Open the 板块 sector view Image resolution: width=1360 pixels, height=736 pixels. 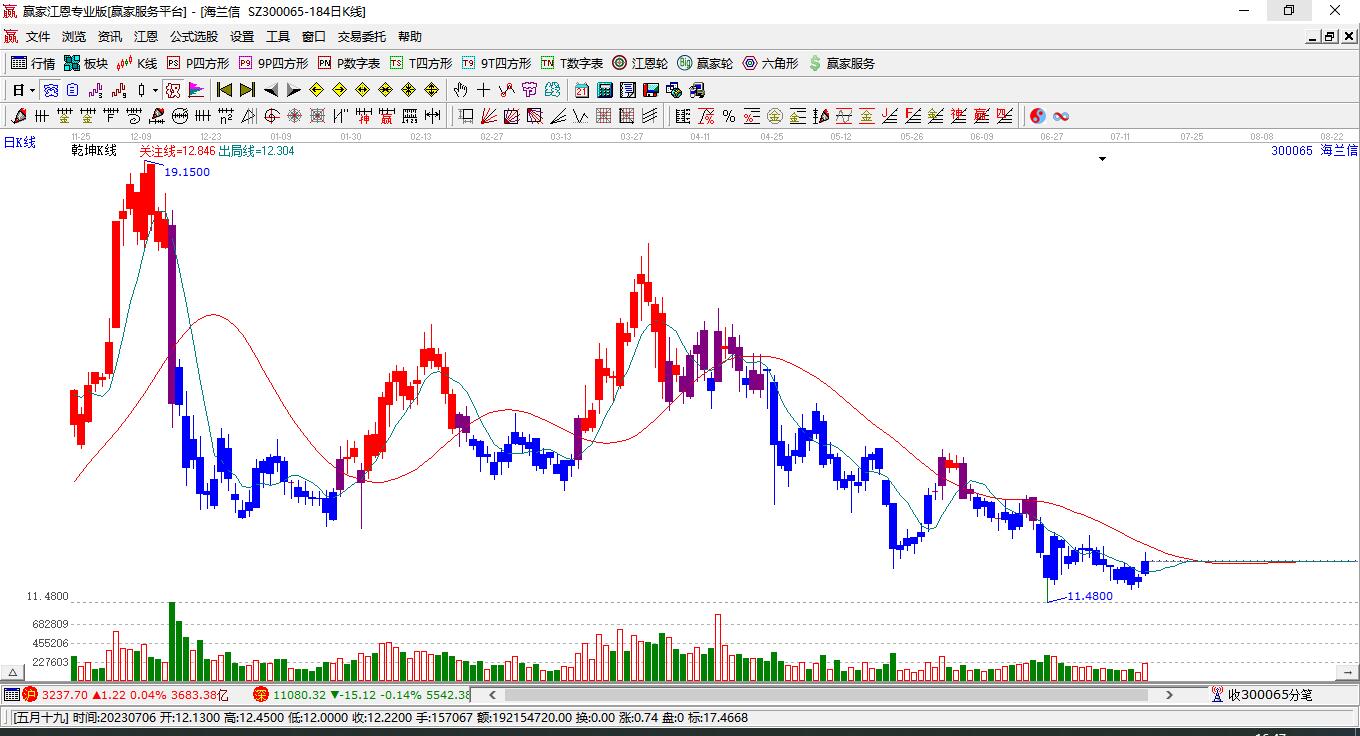tap(86, 63)
